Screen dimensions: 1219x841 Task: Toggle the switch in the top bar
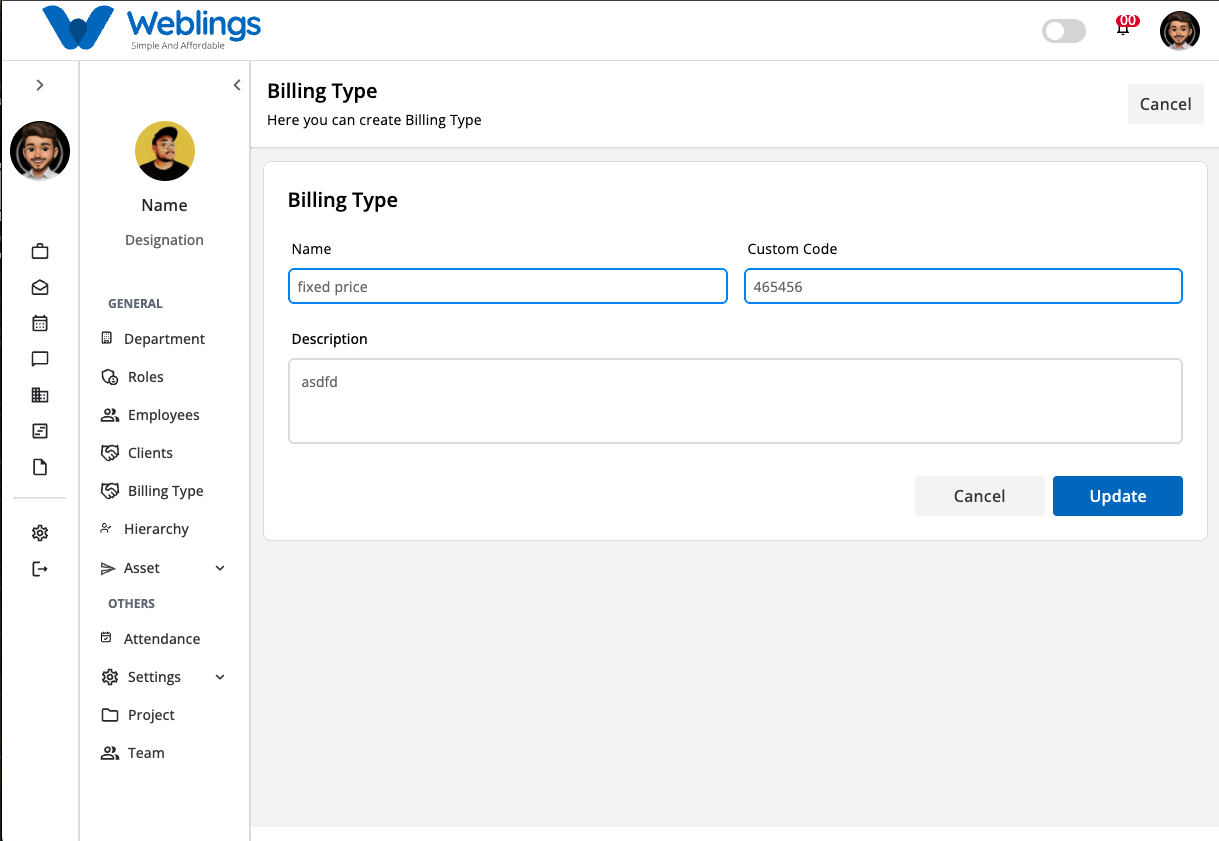point(1064,31)
